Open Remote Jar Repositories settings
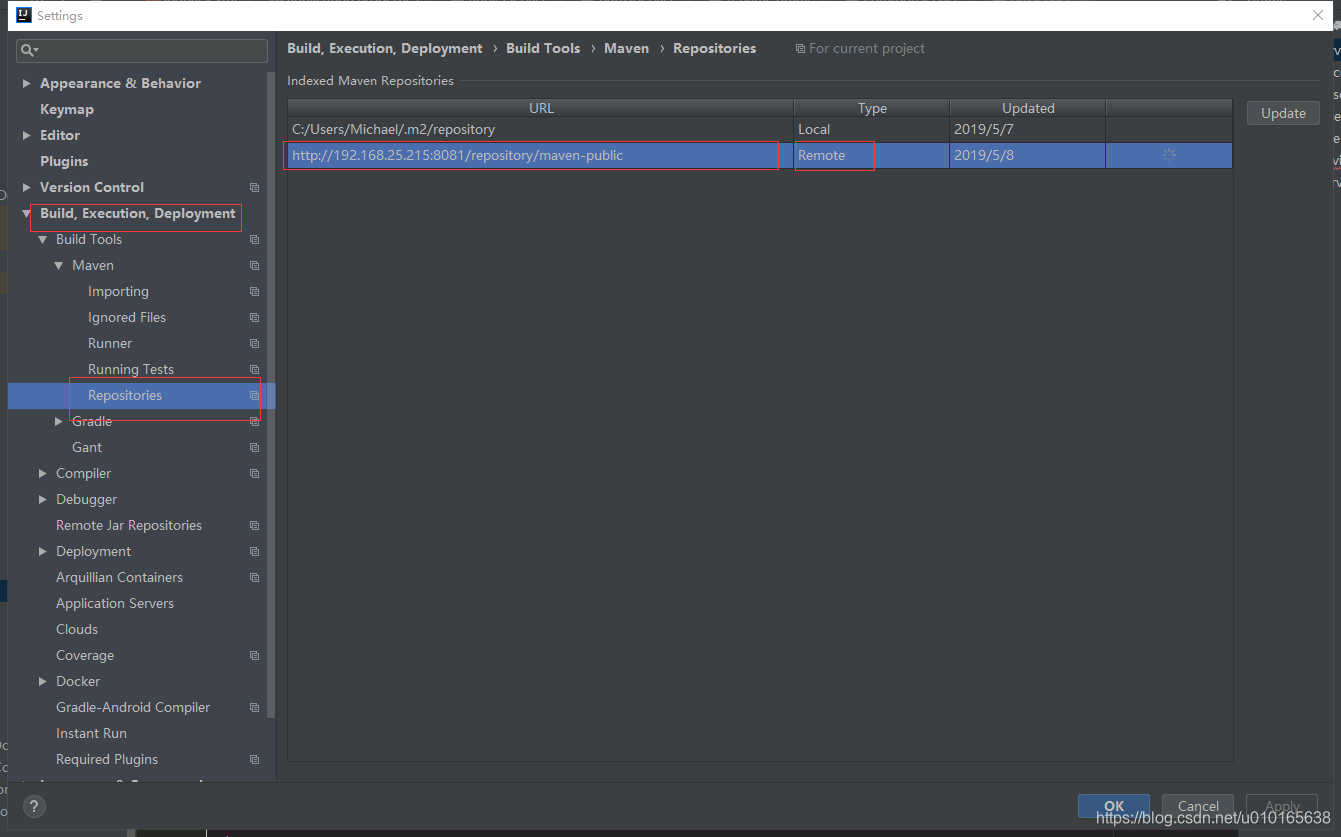 [x=129, y=525]
